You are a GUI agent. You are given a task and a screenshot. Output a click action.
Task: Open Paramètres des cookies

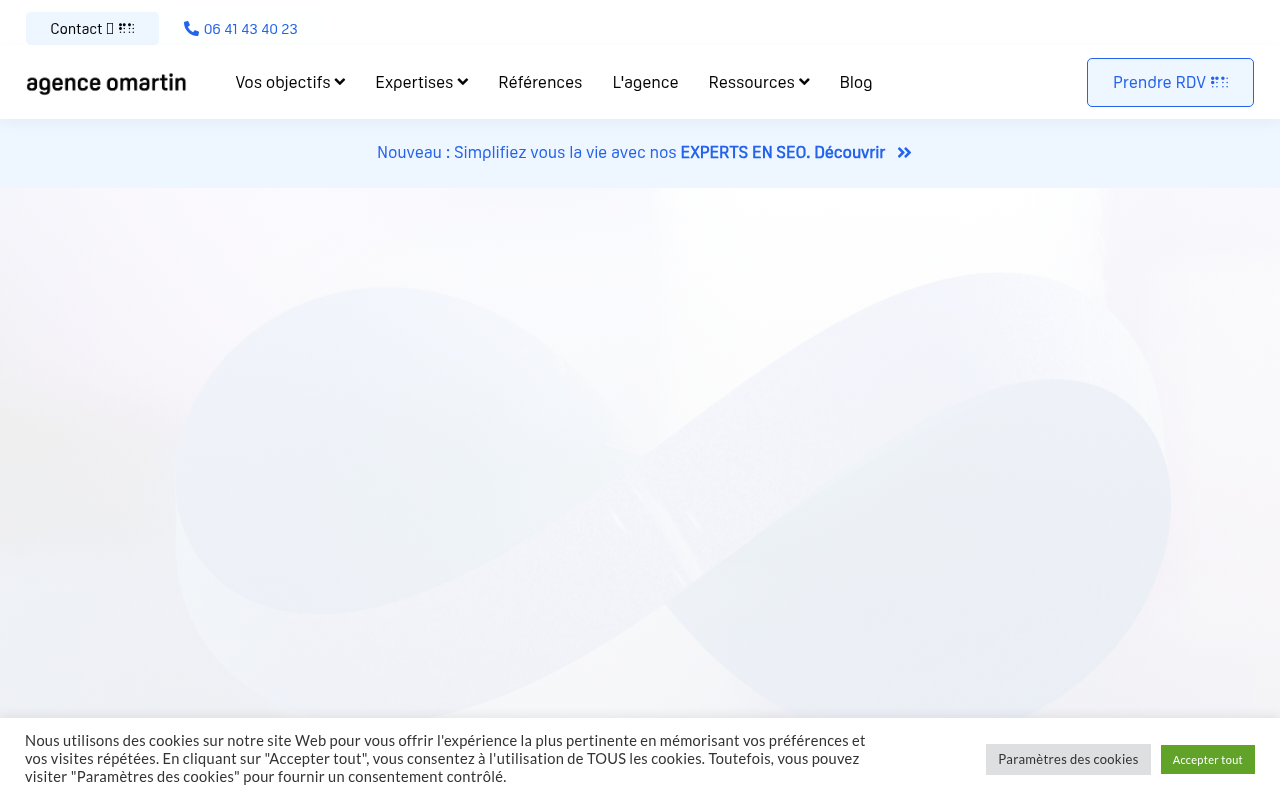[1068, 759]
